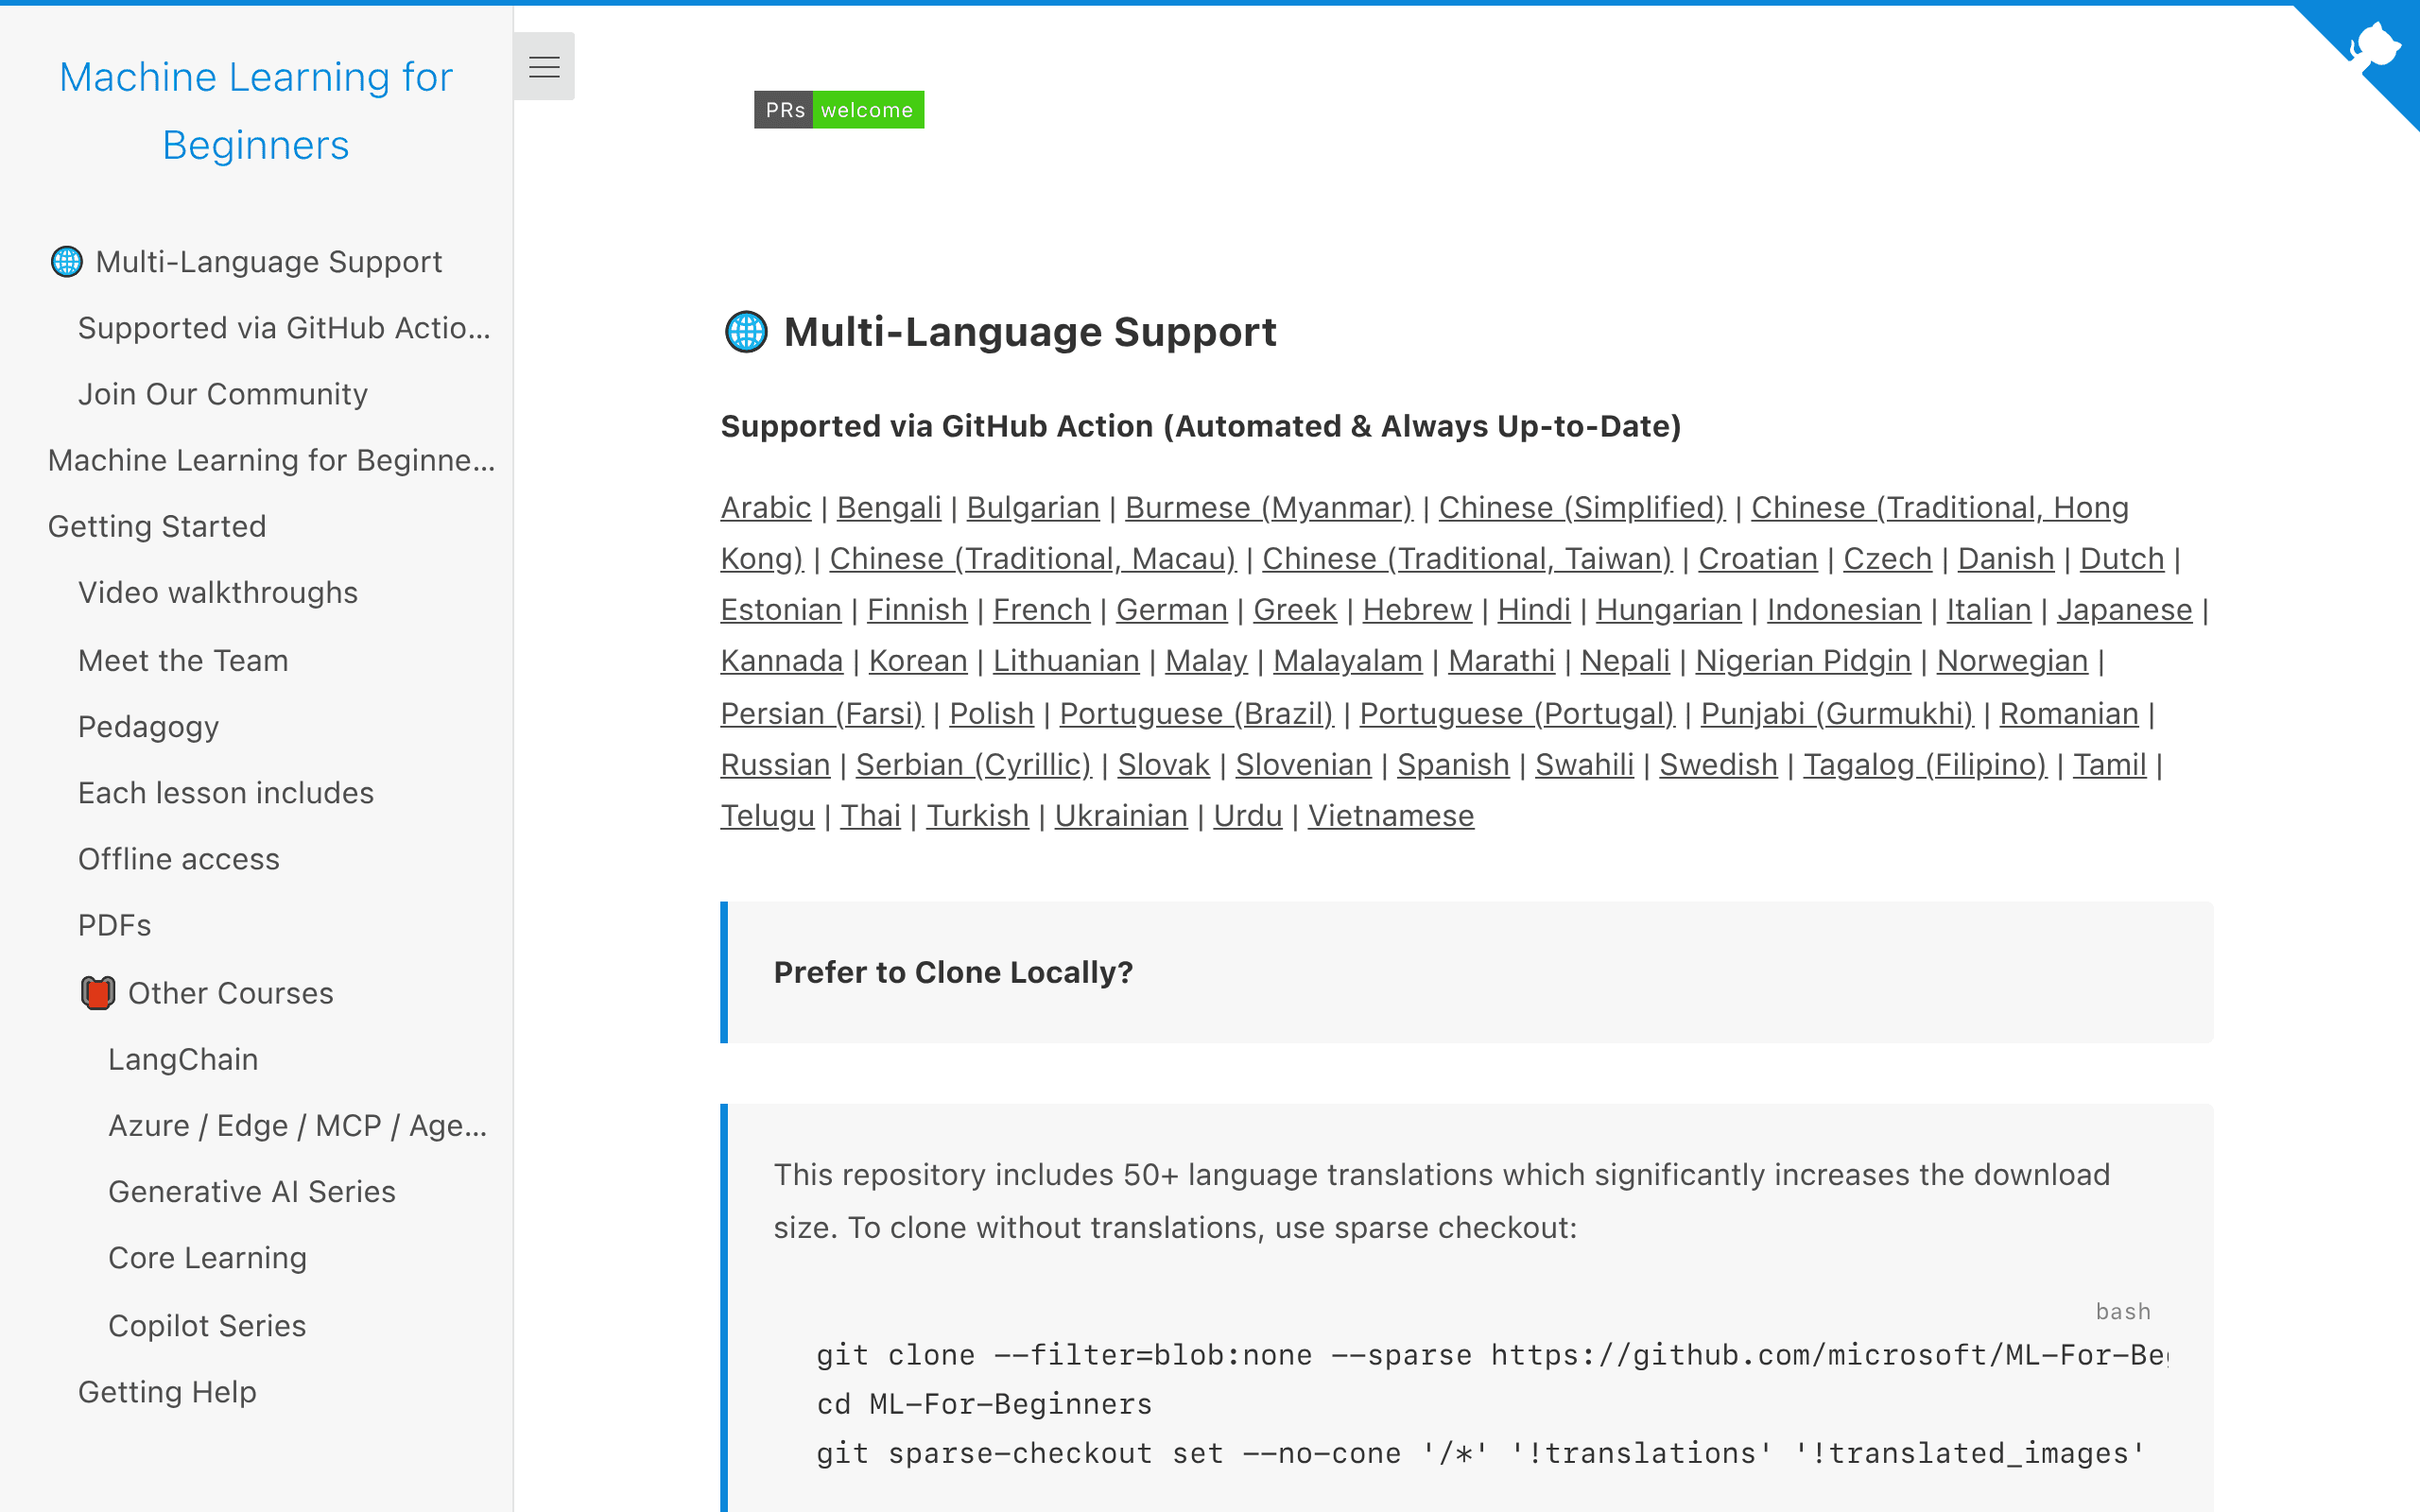This screenshot has height=1512, width=2420.
Task: Open the Polish translation link
Action: click(992, 713)
